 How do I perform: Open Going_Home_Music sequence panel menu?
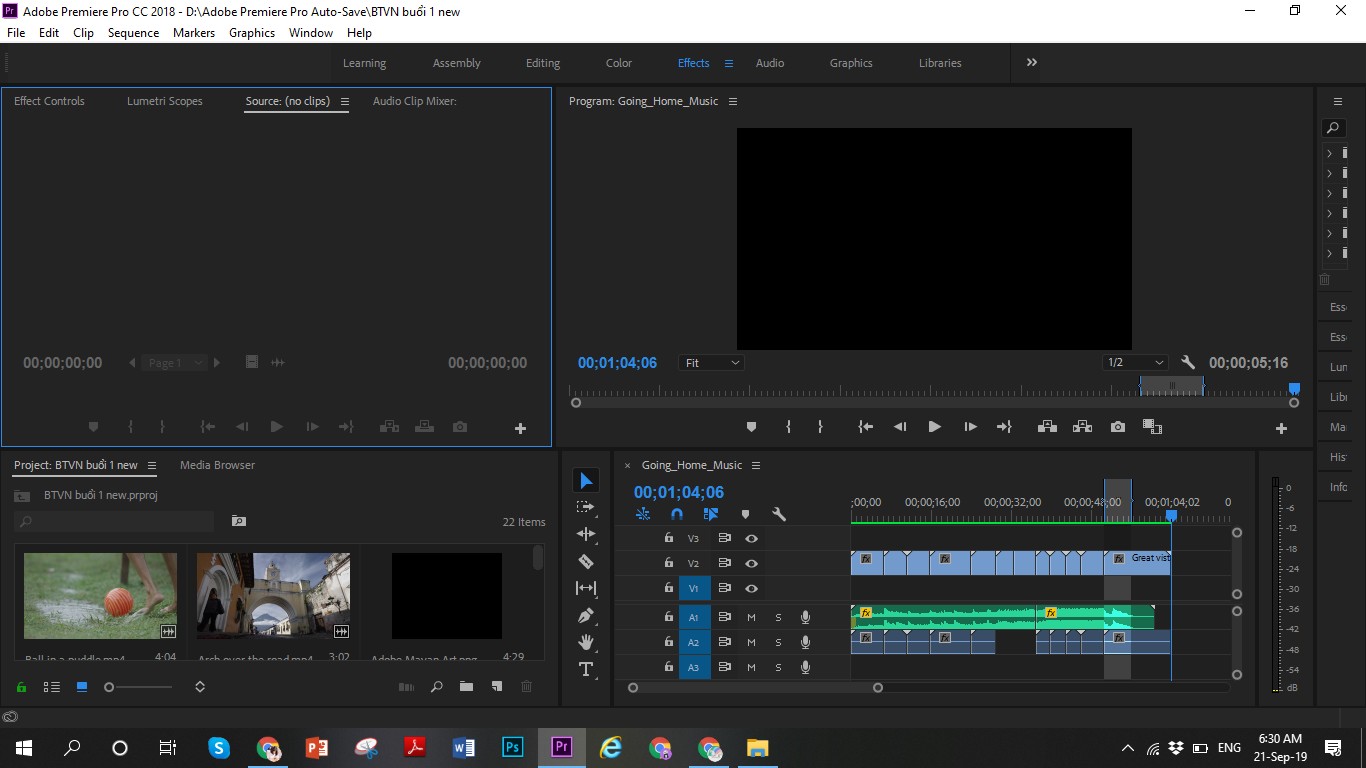756,466
